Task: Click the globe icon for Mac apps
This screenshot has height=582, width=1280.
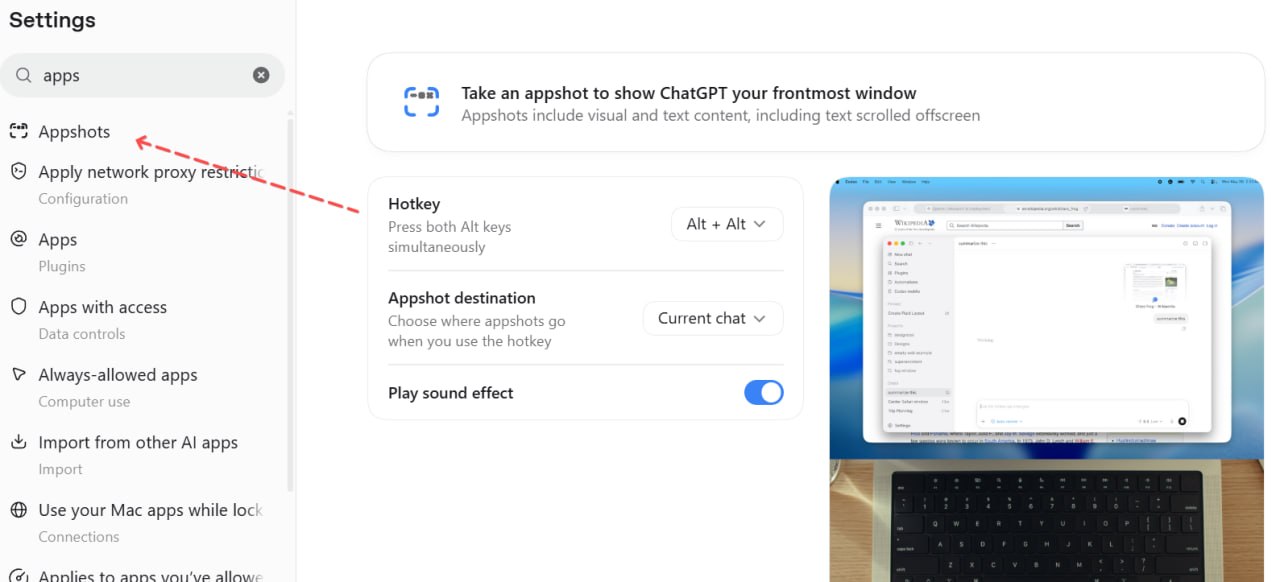Action: pos(18,509)
